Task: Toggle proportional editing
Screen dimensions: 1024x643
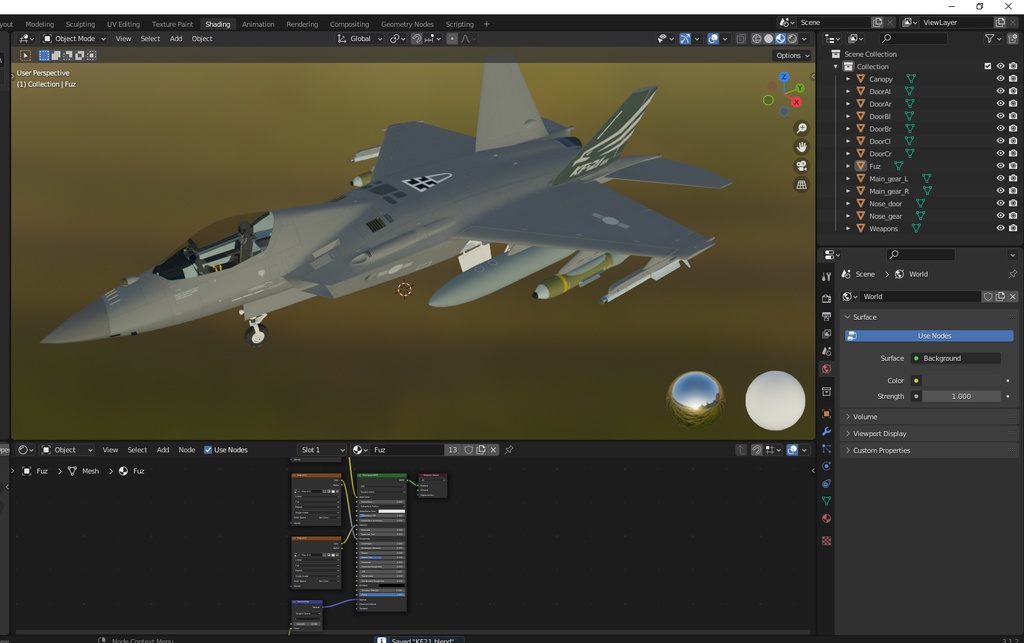Action: click(451, 39)
